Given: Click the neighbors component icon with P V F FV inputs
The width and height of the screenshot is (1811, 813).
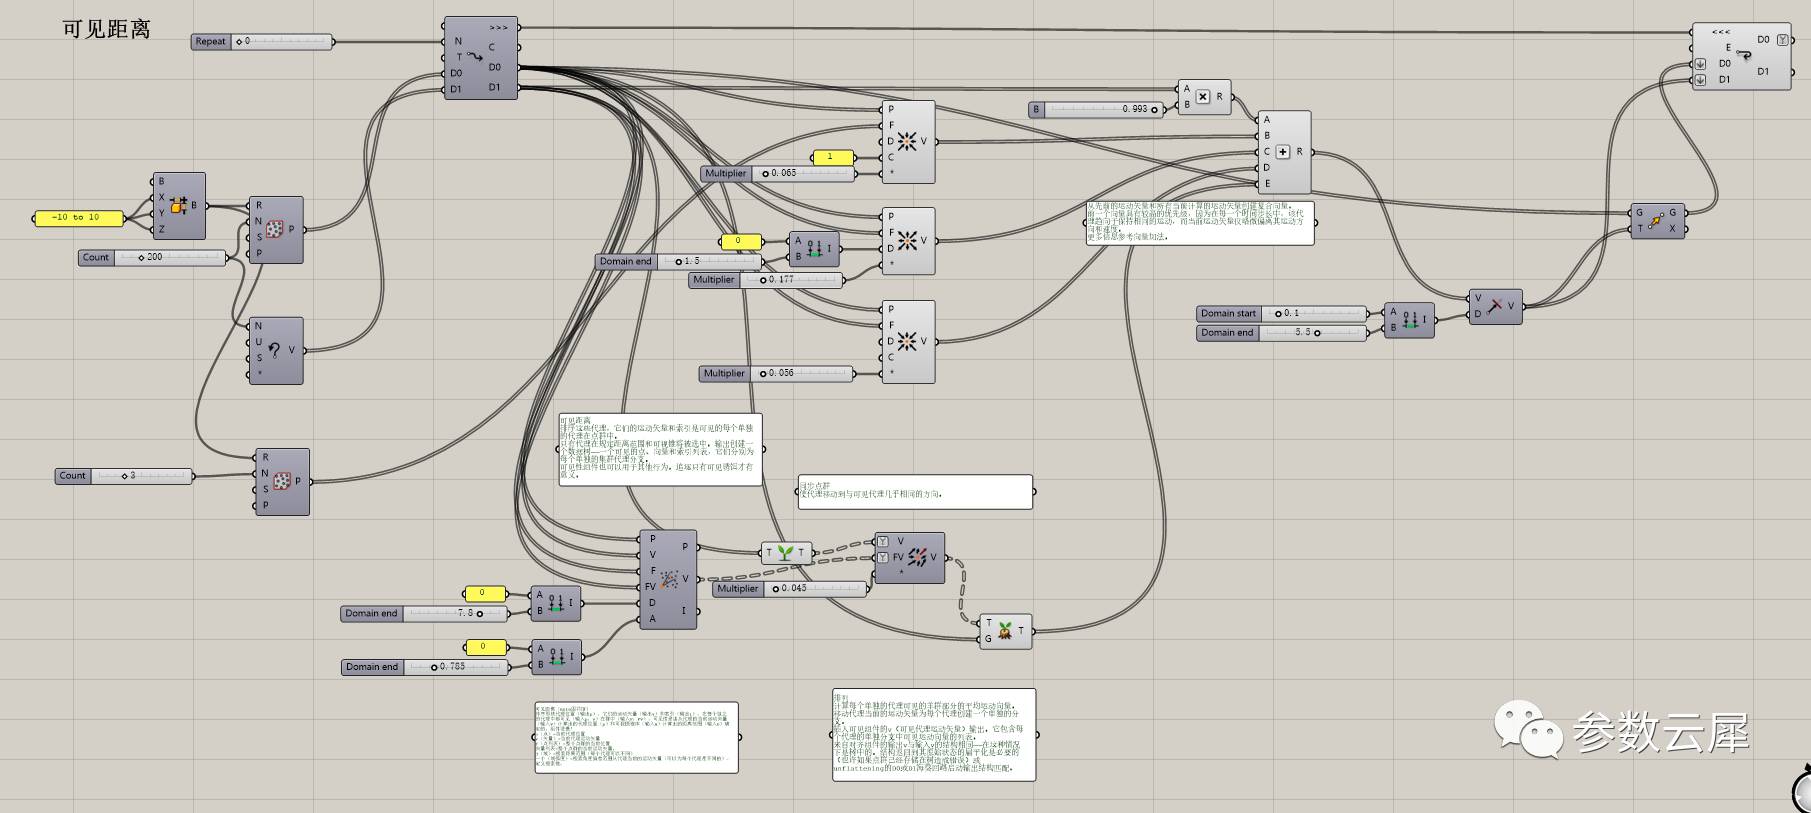Looking at the screenshot, I should 669,579.
